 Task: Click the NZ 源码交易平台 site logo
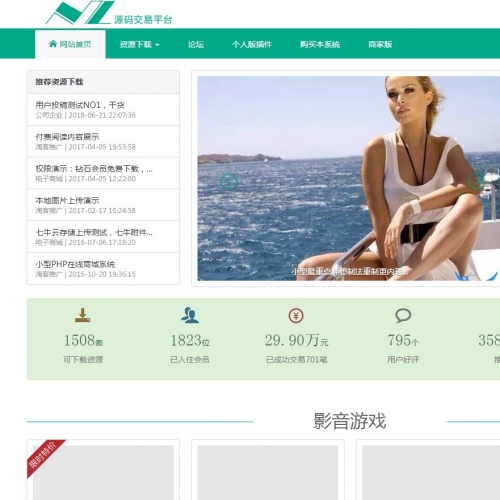(x=109, y=13)
